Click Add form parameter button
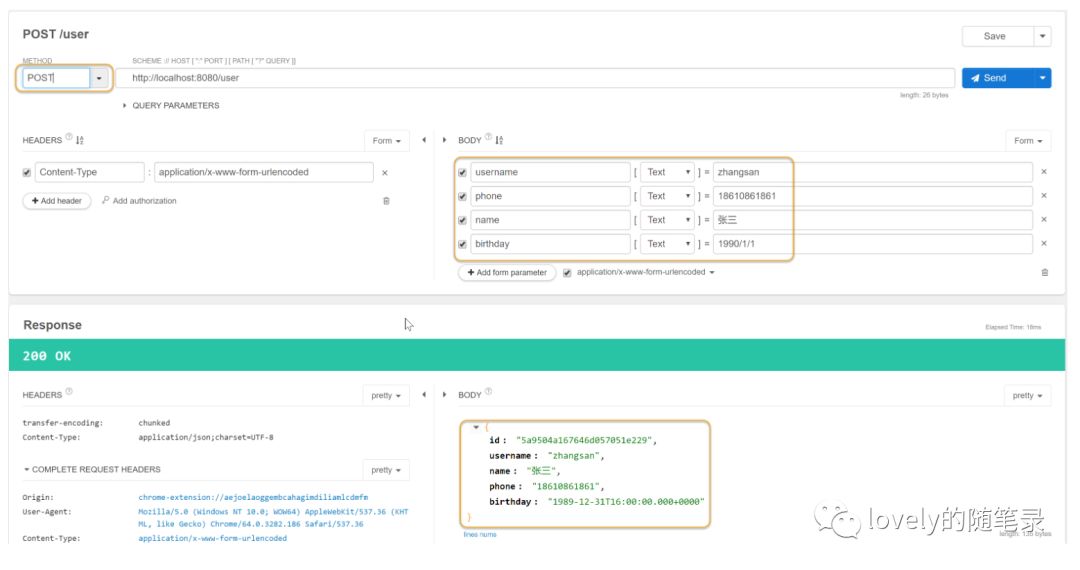 point(507,273)
